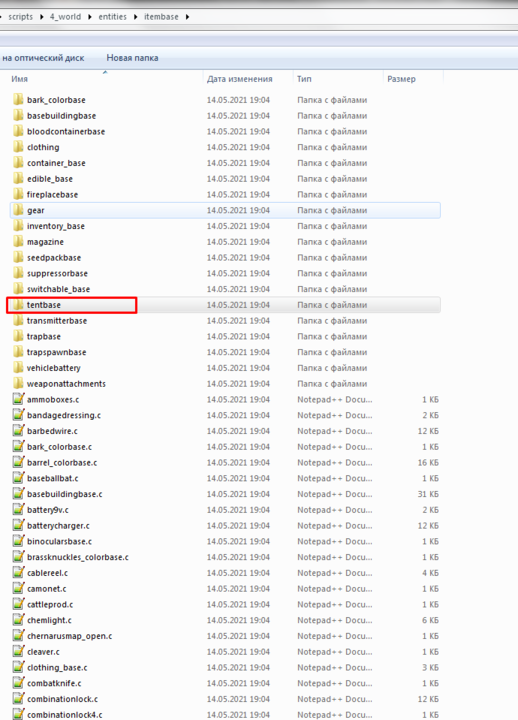Viewport: 518px width, 720px height.
Task: Click the 3 КБ size of clothing_base.c
Action: pos(430,667)
